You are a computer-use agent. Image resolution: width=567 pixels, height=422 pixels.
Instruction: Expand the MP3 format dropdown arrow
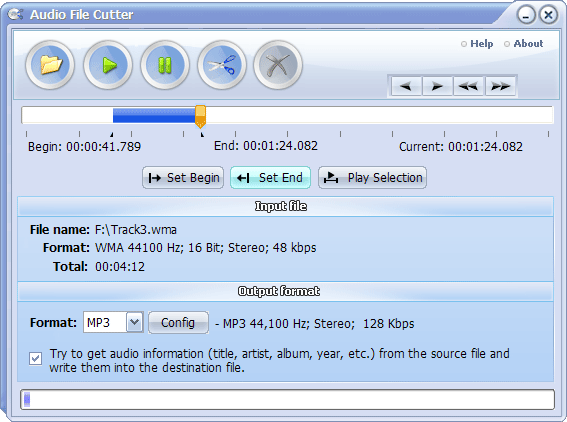(135, 322)
